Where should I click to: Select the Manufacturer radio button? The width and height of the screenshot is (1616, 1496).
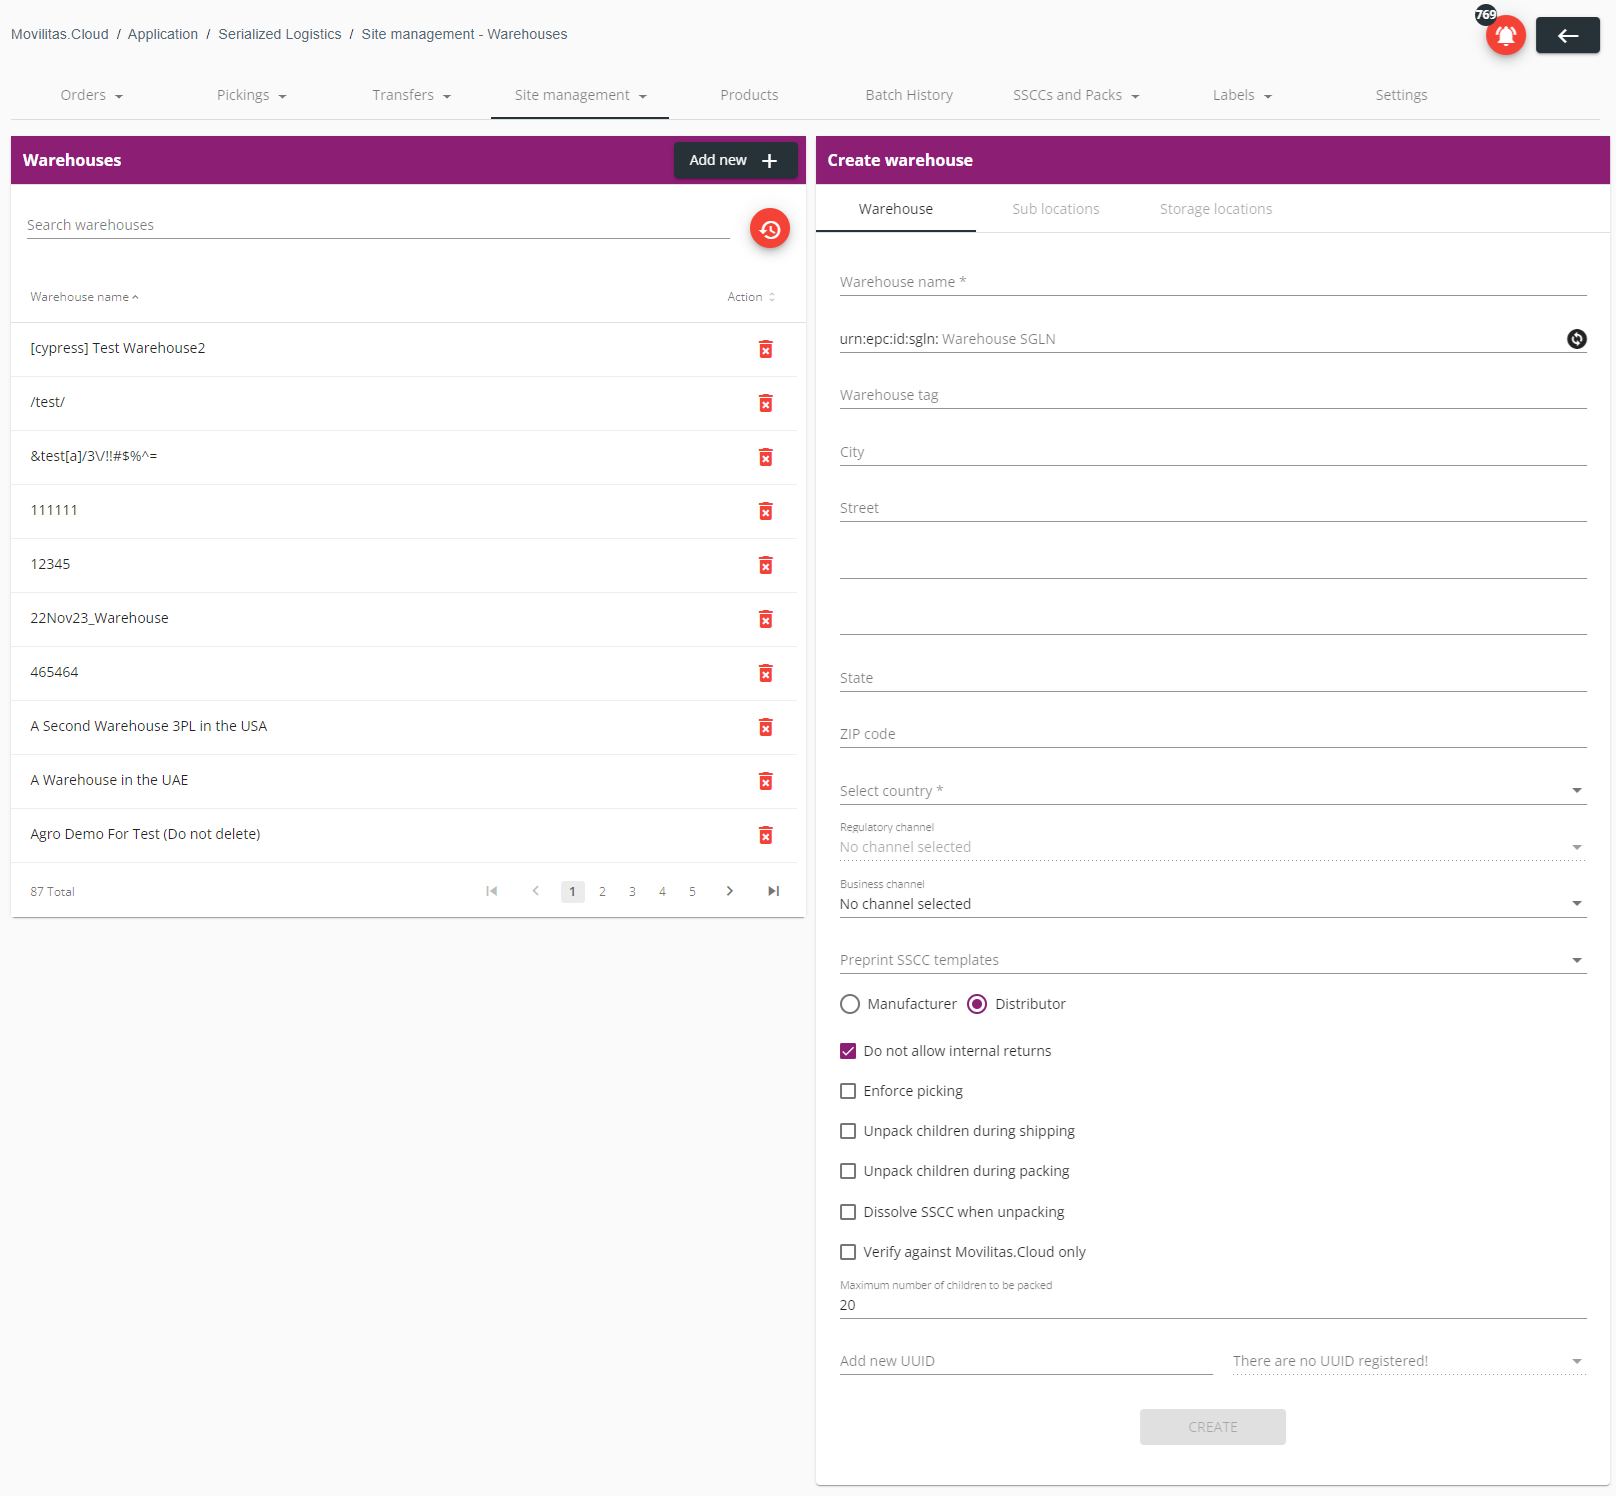pyautogui.click(x=850, y=1004)
